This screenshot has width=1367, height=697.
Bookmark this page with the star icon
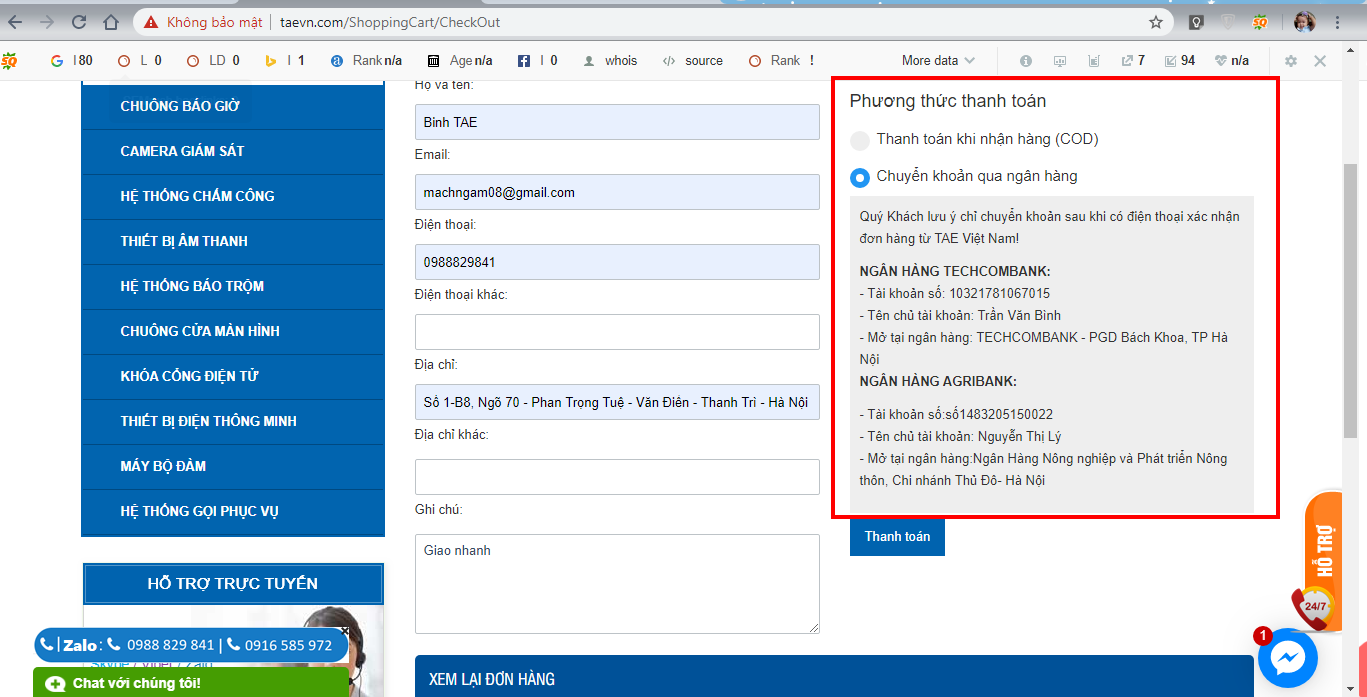coord(1156,22)
